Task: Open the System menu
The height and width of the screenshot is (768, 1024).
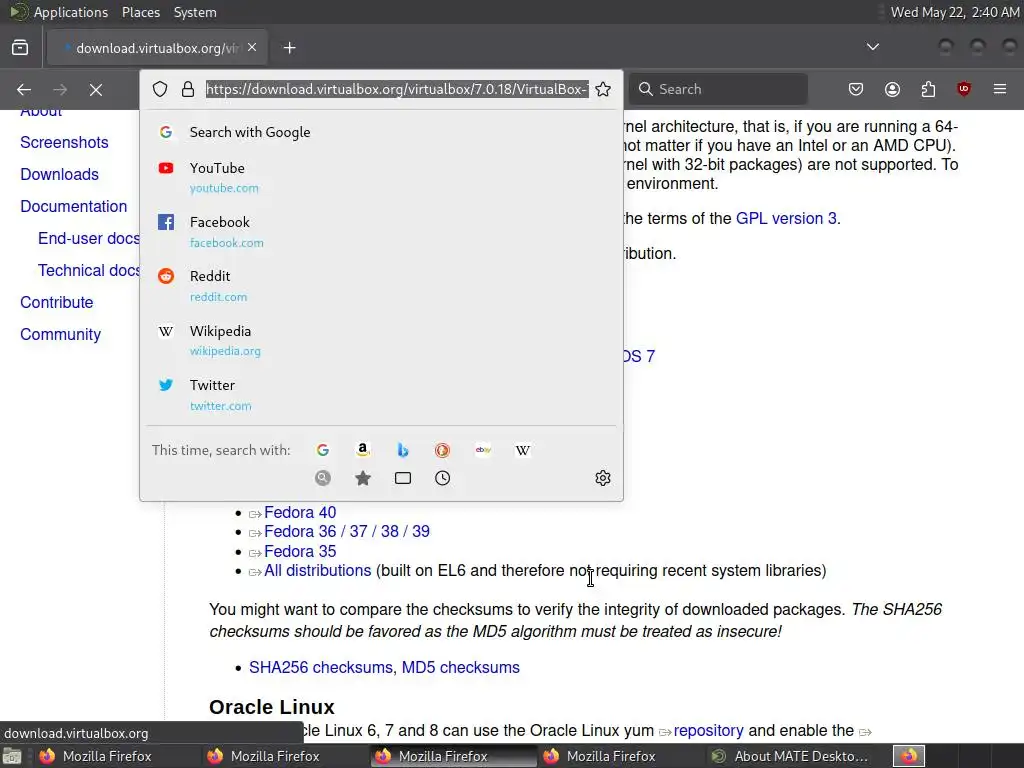Action: 195,12
